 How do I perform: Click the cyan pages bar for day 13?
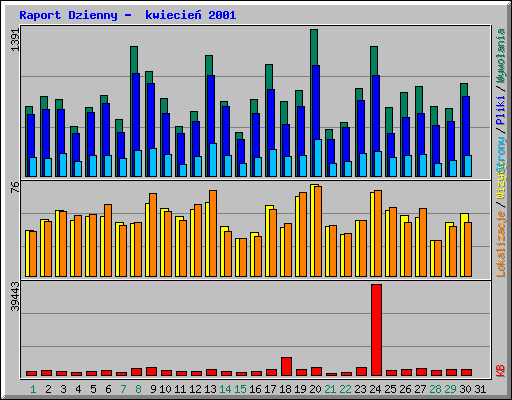[213, 160]
